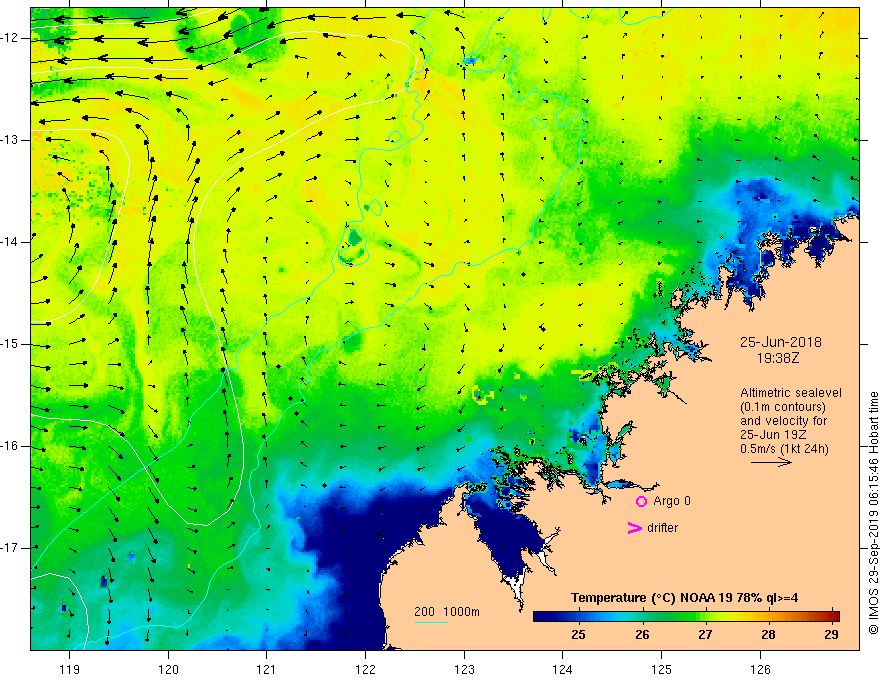Click the '25-Jun 19Z' caption line
This screenshot has height=680, width=880.
[775, 435]
